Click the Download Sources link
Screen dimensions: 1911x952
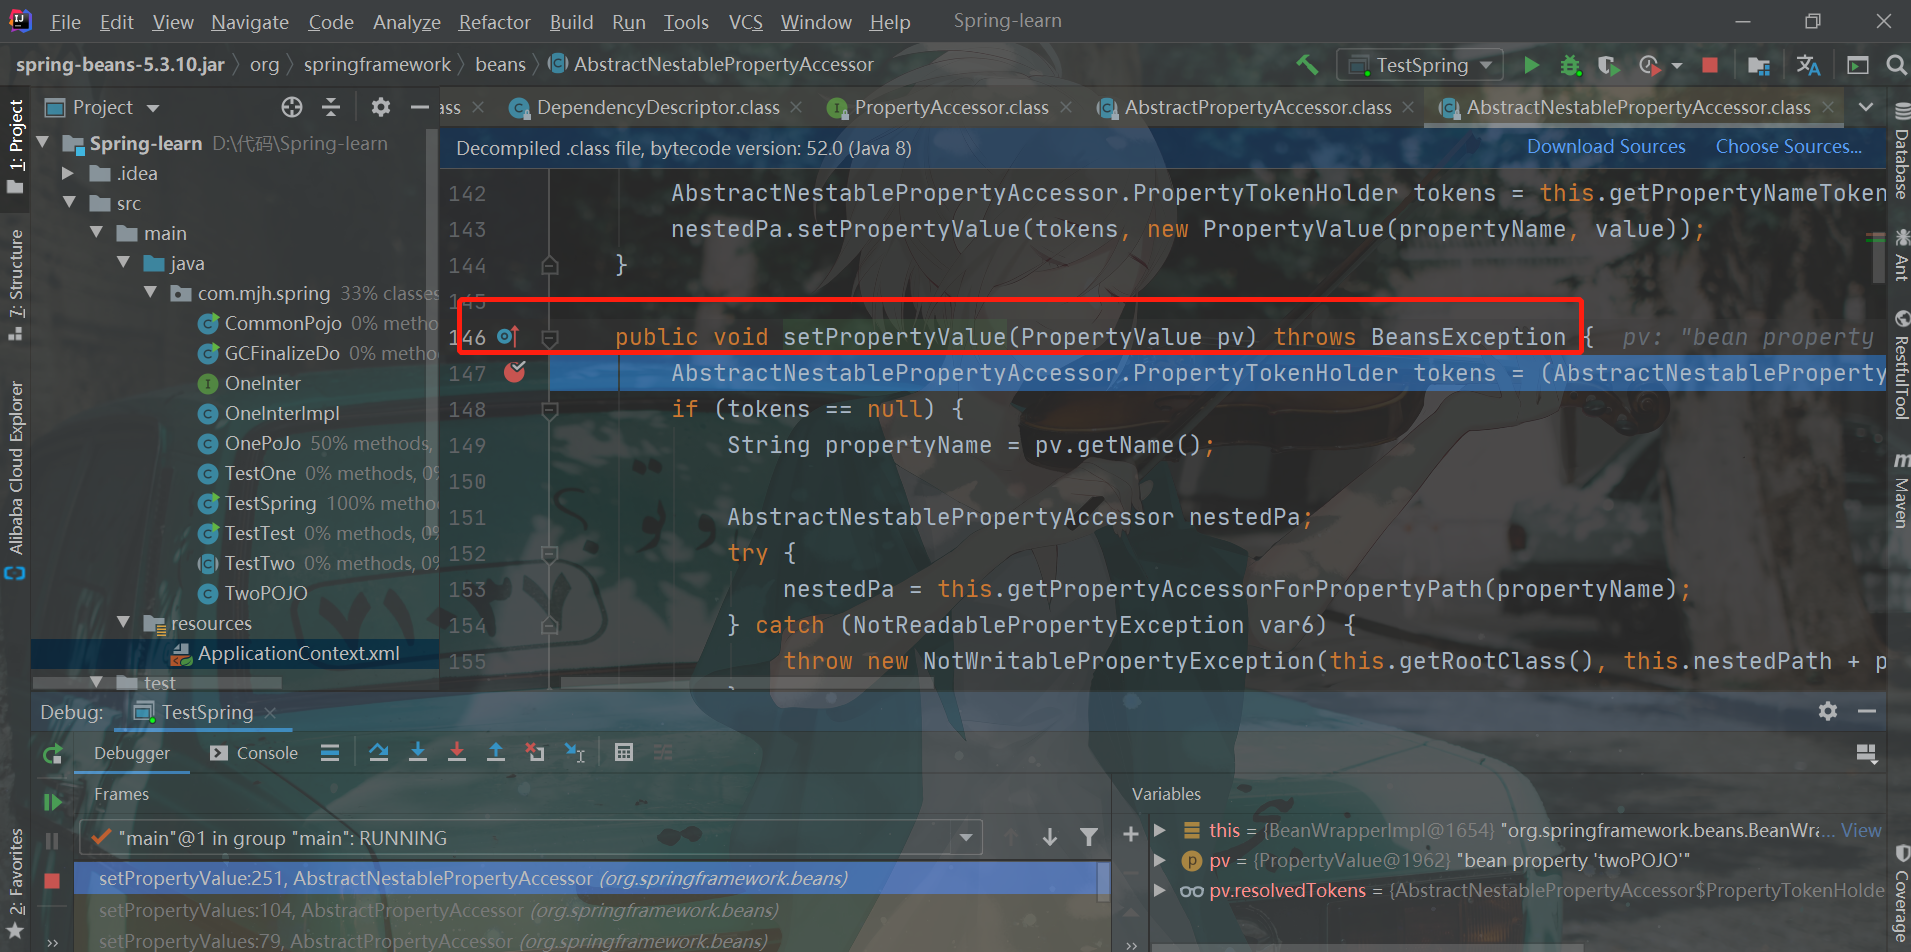click(1606, 147)
